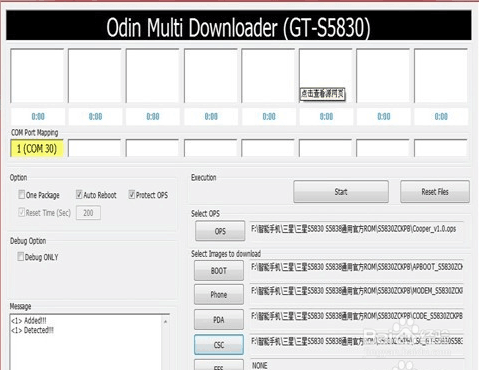Click the '<1> Added!!!' message line
Image resolution: width=480 pixels, height=370 pixels.
[x=29, y=321]
